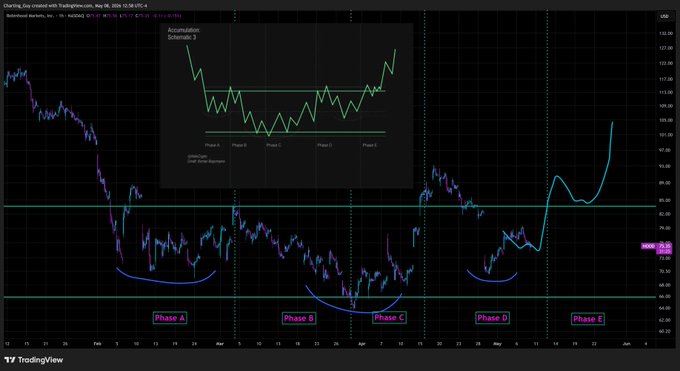Click the 132.00 price axis label

pyautogui.click(x=666, y=33)
